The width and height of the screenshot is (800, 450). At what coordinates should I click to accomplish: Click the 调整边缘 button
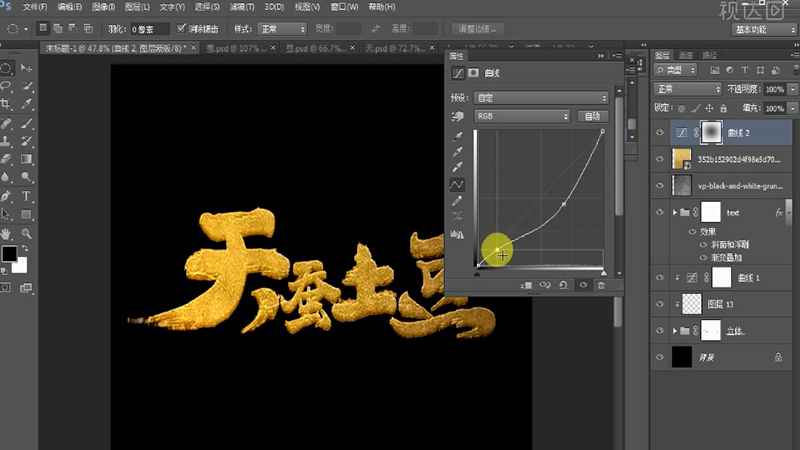478,29
